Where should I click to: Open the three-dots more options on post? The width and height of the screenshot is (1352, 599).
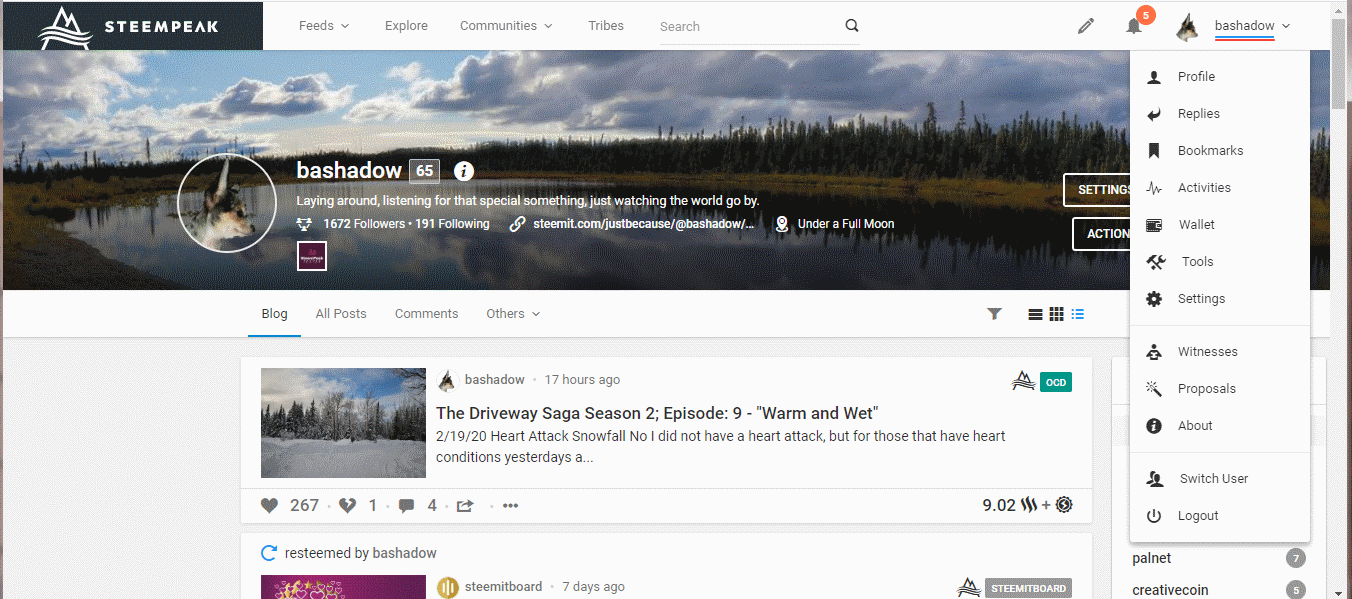pyautogui.click(x=511, y=506)
